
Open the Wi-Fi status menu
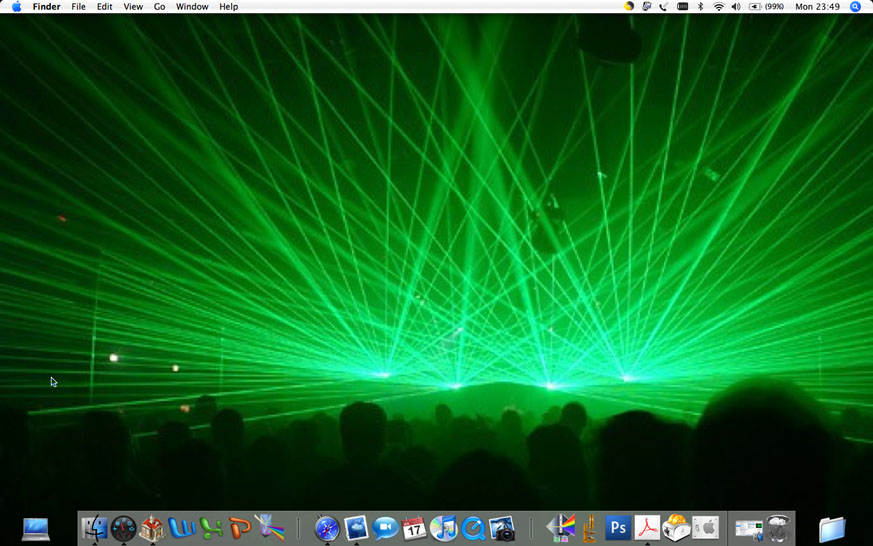point(719,7)
